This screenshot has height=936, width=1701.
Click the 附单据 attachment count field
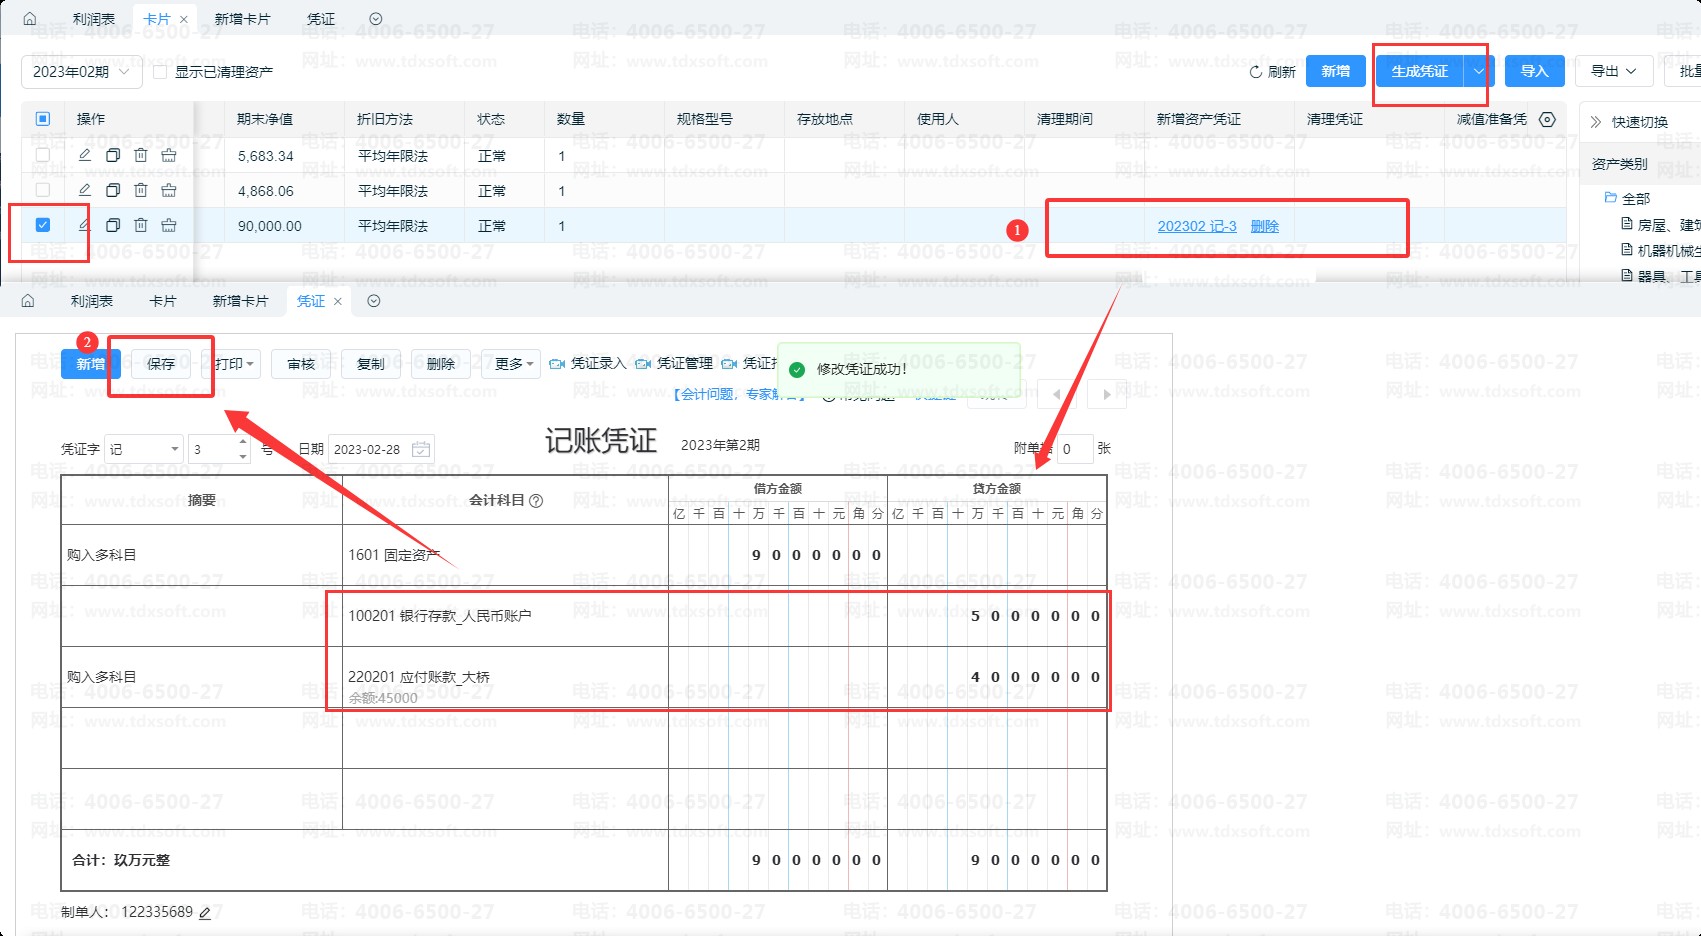click(1075, 449)
